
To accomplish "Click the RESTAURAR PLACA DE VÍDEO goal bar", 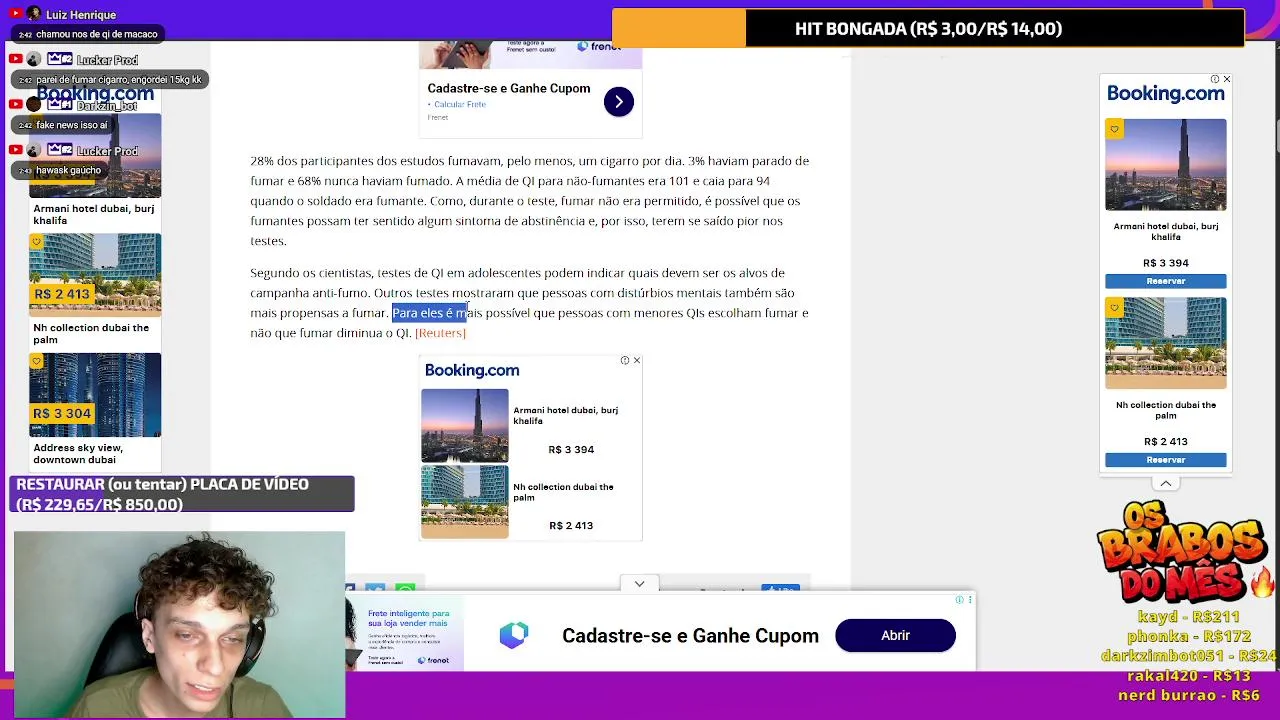I will [182, 494].
